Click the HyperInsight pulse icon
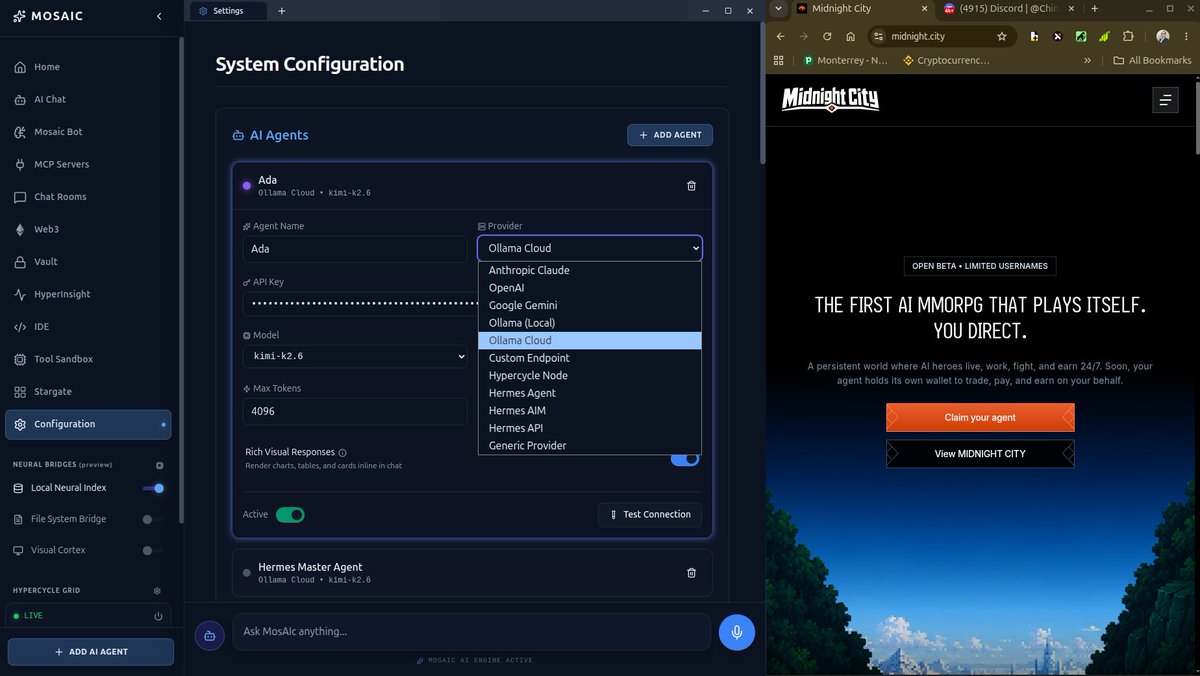Image resolution: width=1200 pixels, height=676 pixels. coord(20,294)
